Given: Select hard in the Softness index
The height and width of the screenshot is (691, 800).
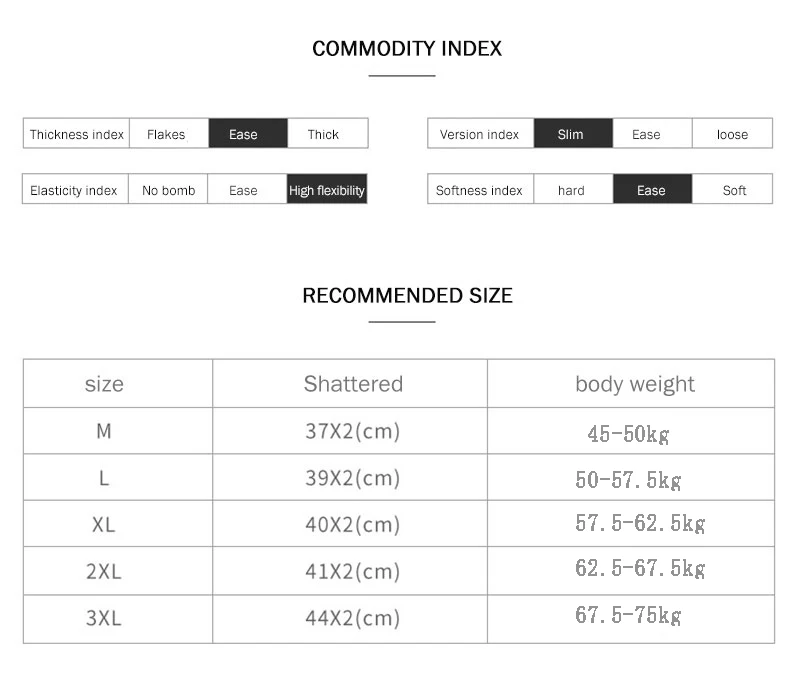Looking at the screenshot, I should coord(571,190).
